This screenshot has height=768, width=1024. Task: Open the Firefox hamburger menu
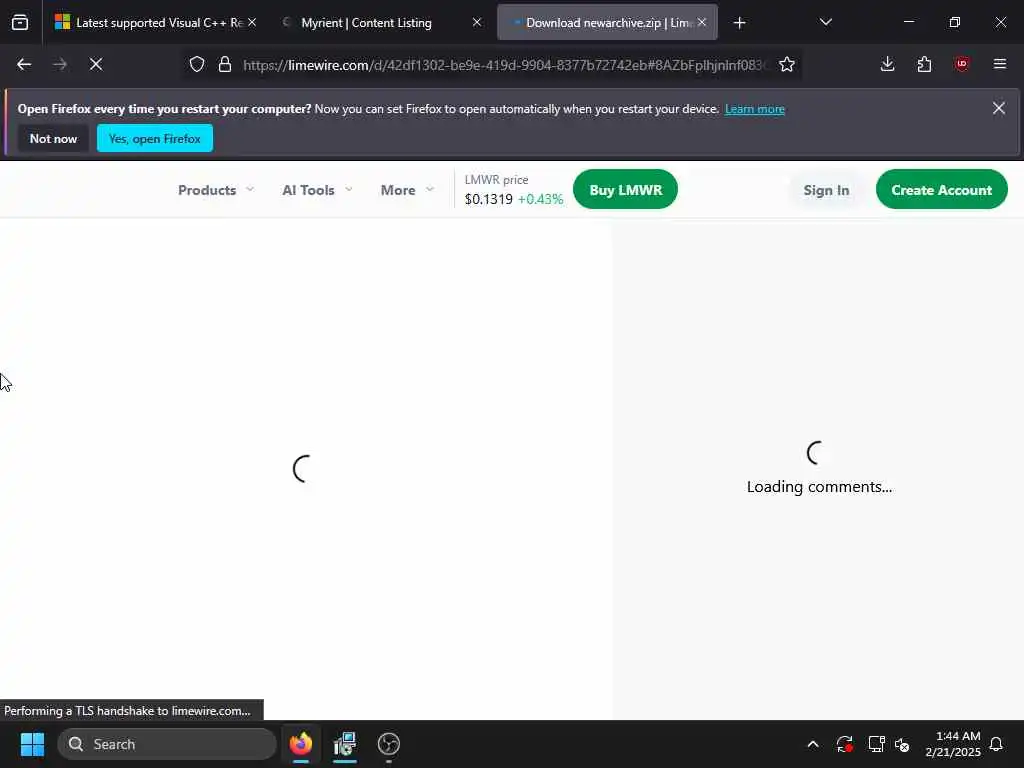tap(999, 64)
